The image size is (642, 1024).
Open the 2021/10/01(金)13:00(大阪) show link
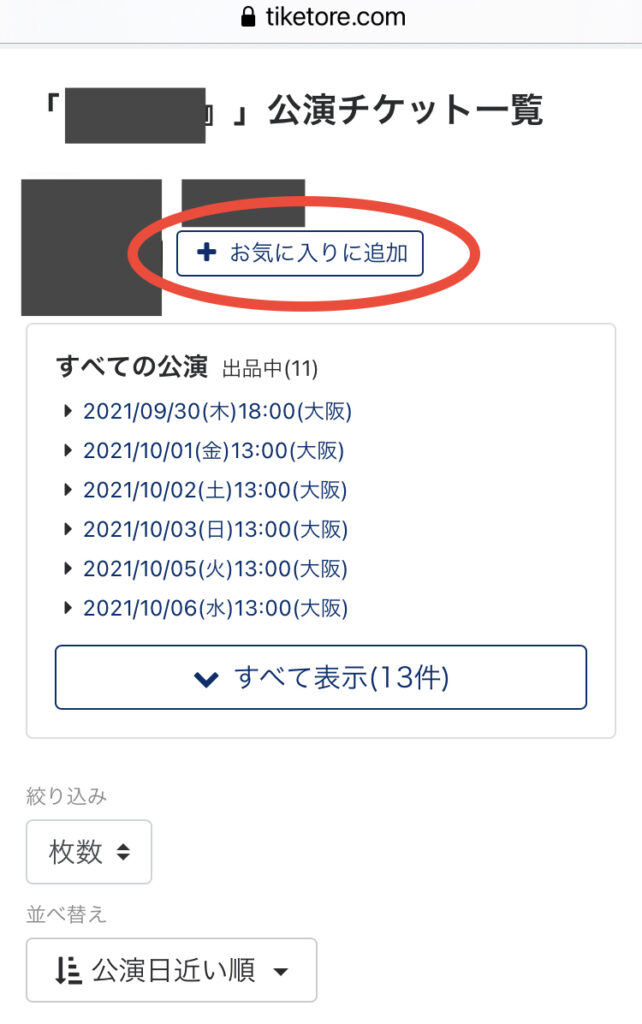(214, 451)
